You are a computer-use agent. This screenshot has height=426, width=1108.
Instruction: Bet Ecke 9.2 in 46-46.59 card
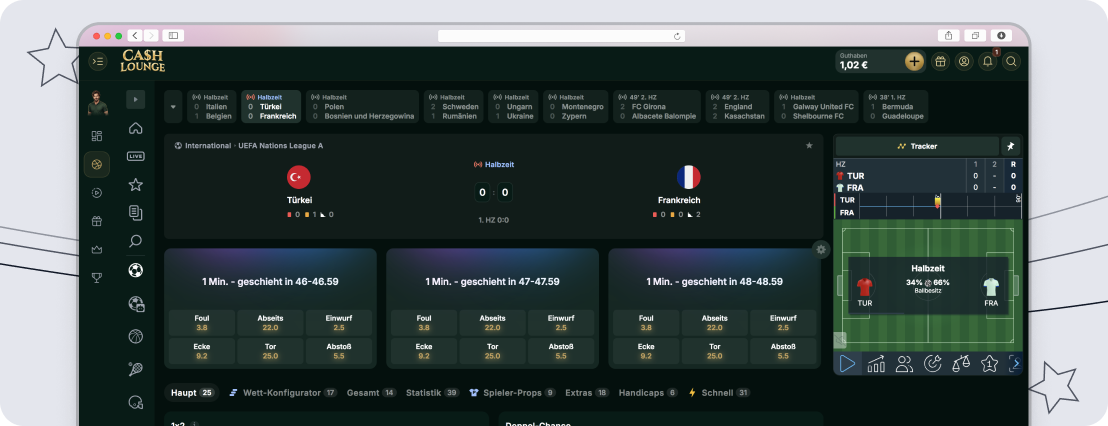(201, 351)
